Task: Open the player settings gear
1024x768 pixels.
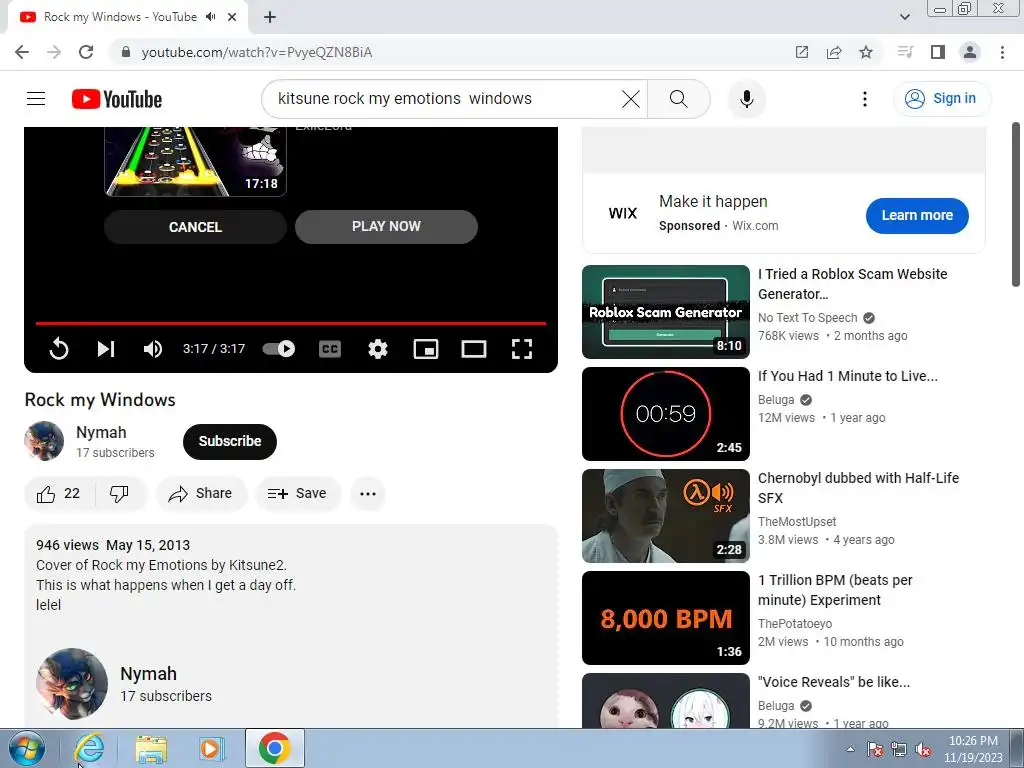Action: (x=377, y=349)
